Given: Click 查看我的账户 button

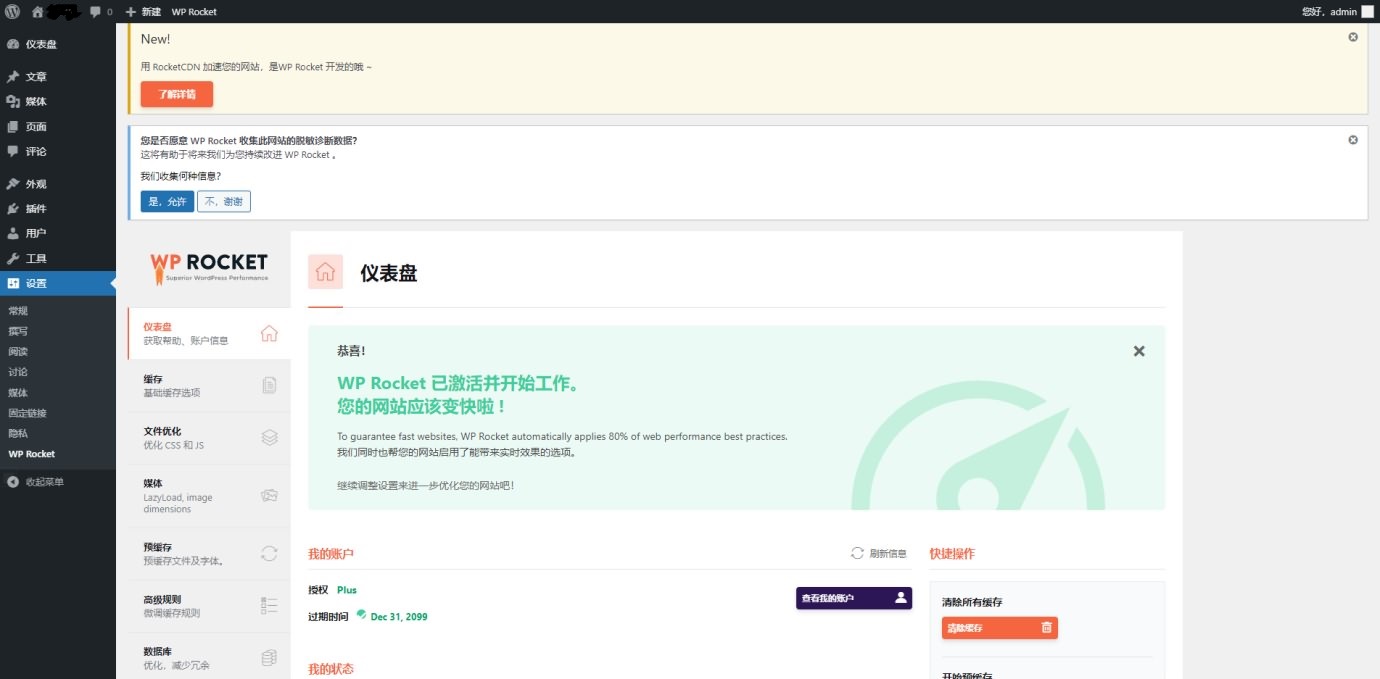Looking at the screenshot, I should 854,598.
